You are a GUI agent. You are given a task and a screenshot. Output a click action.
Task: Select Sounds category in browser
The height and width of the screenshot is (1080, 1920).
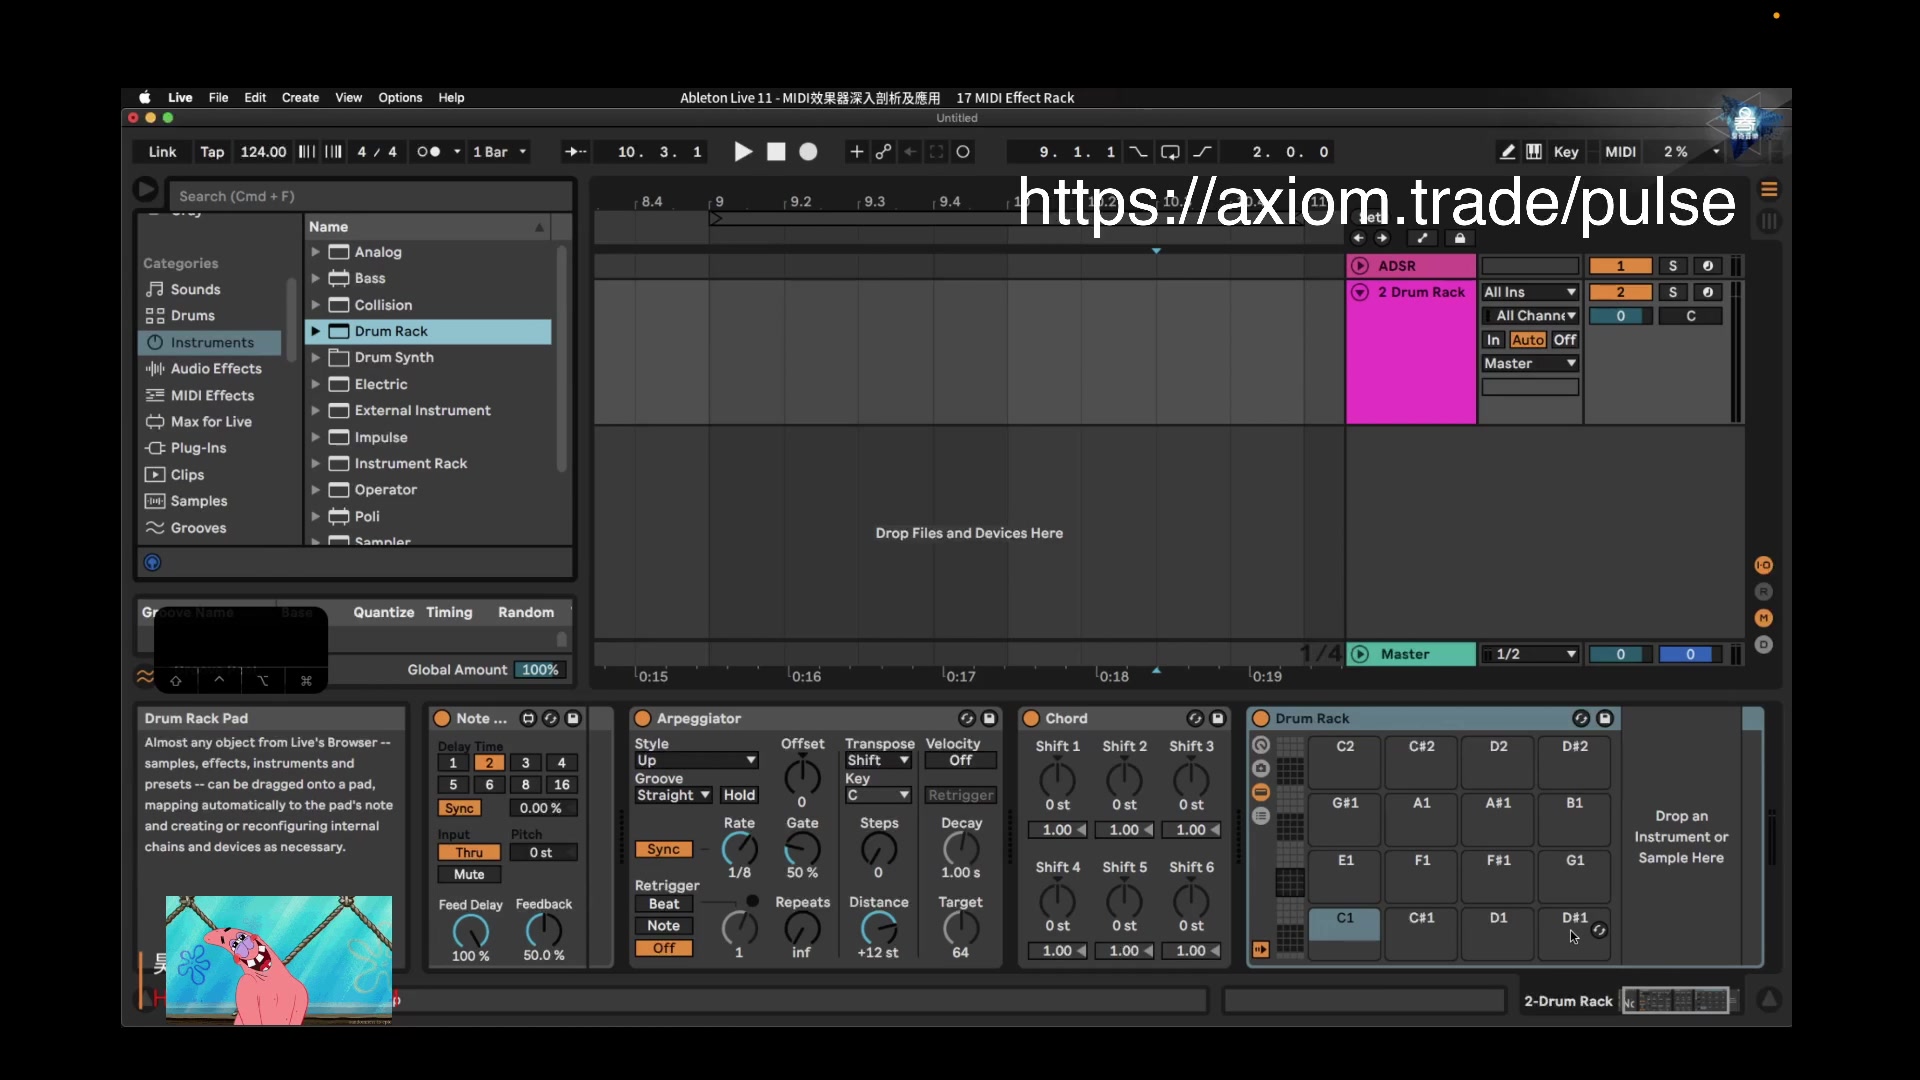point(195,290)
